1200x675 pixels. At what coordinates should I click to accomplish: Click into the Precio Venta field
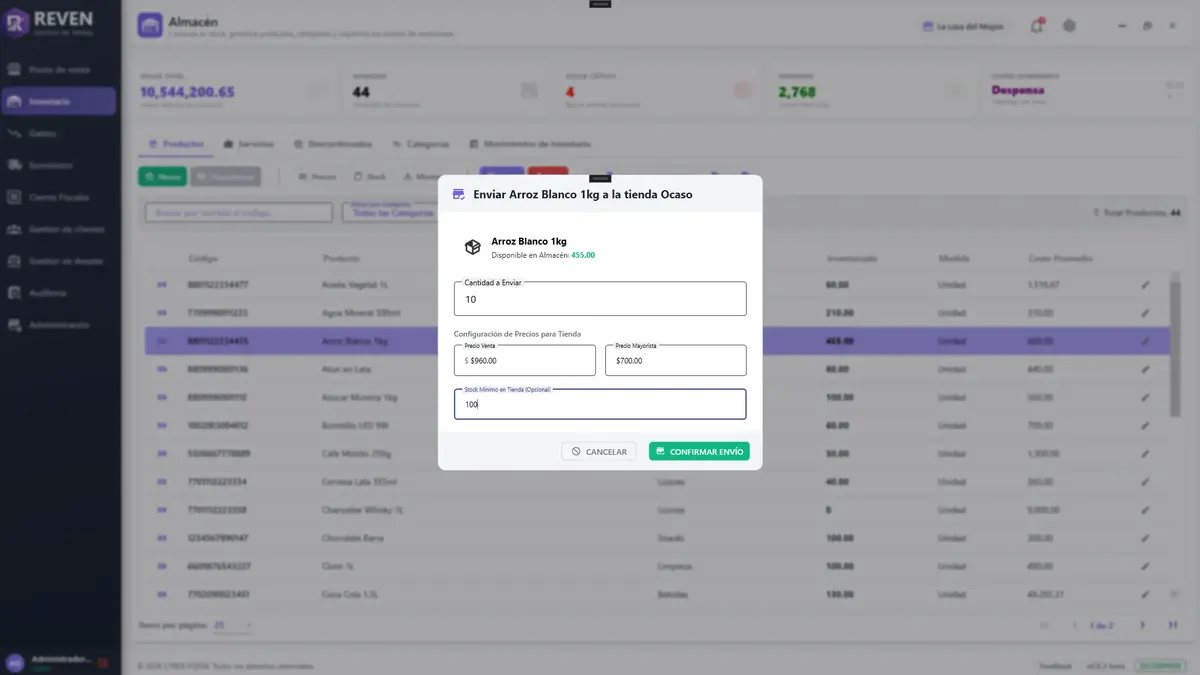coord(525,360)
